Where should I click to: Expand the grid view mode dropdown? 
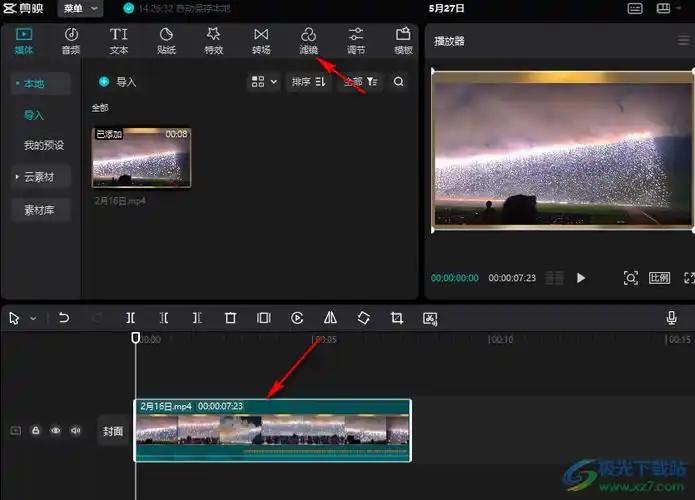click(264, 82)
